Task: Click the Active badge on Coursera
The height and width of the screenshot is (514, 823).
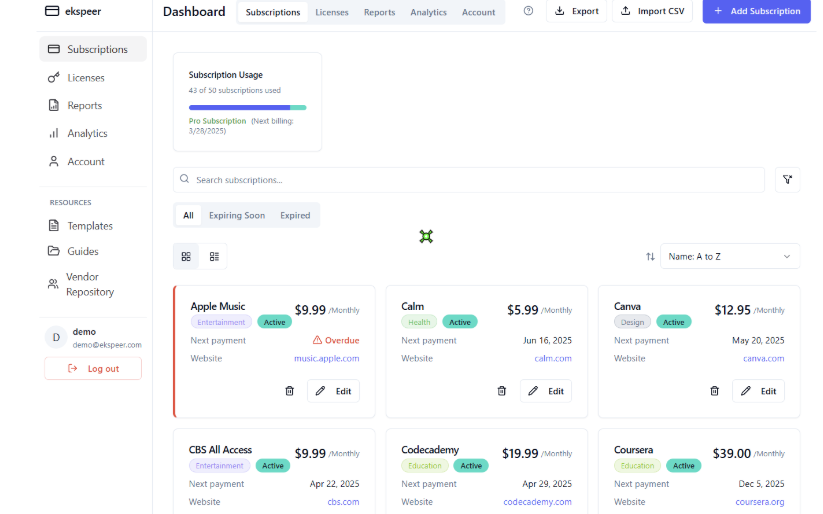Action: pyautogui.click(x=683, y=466)
